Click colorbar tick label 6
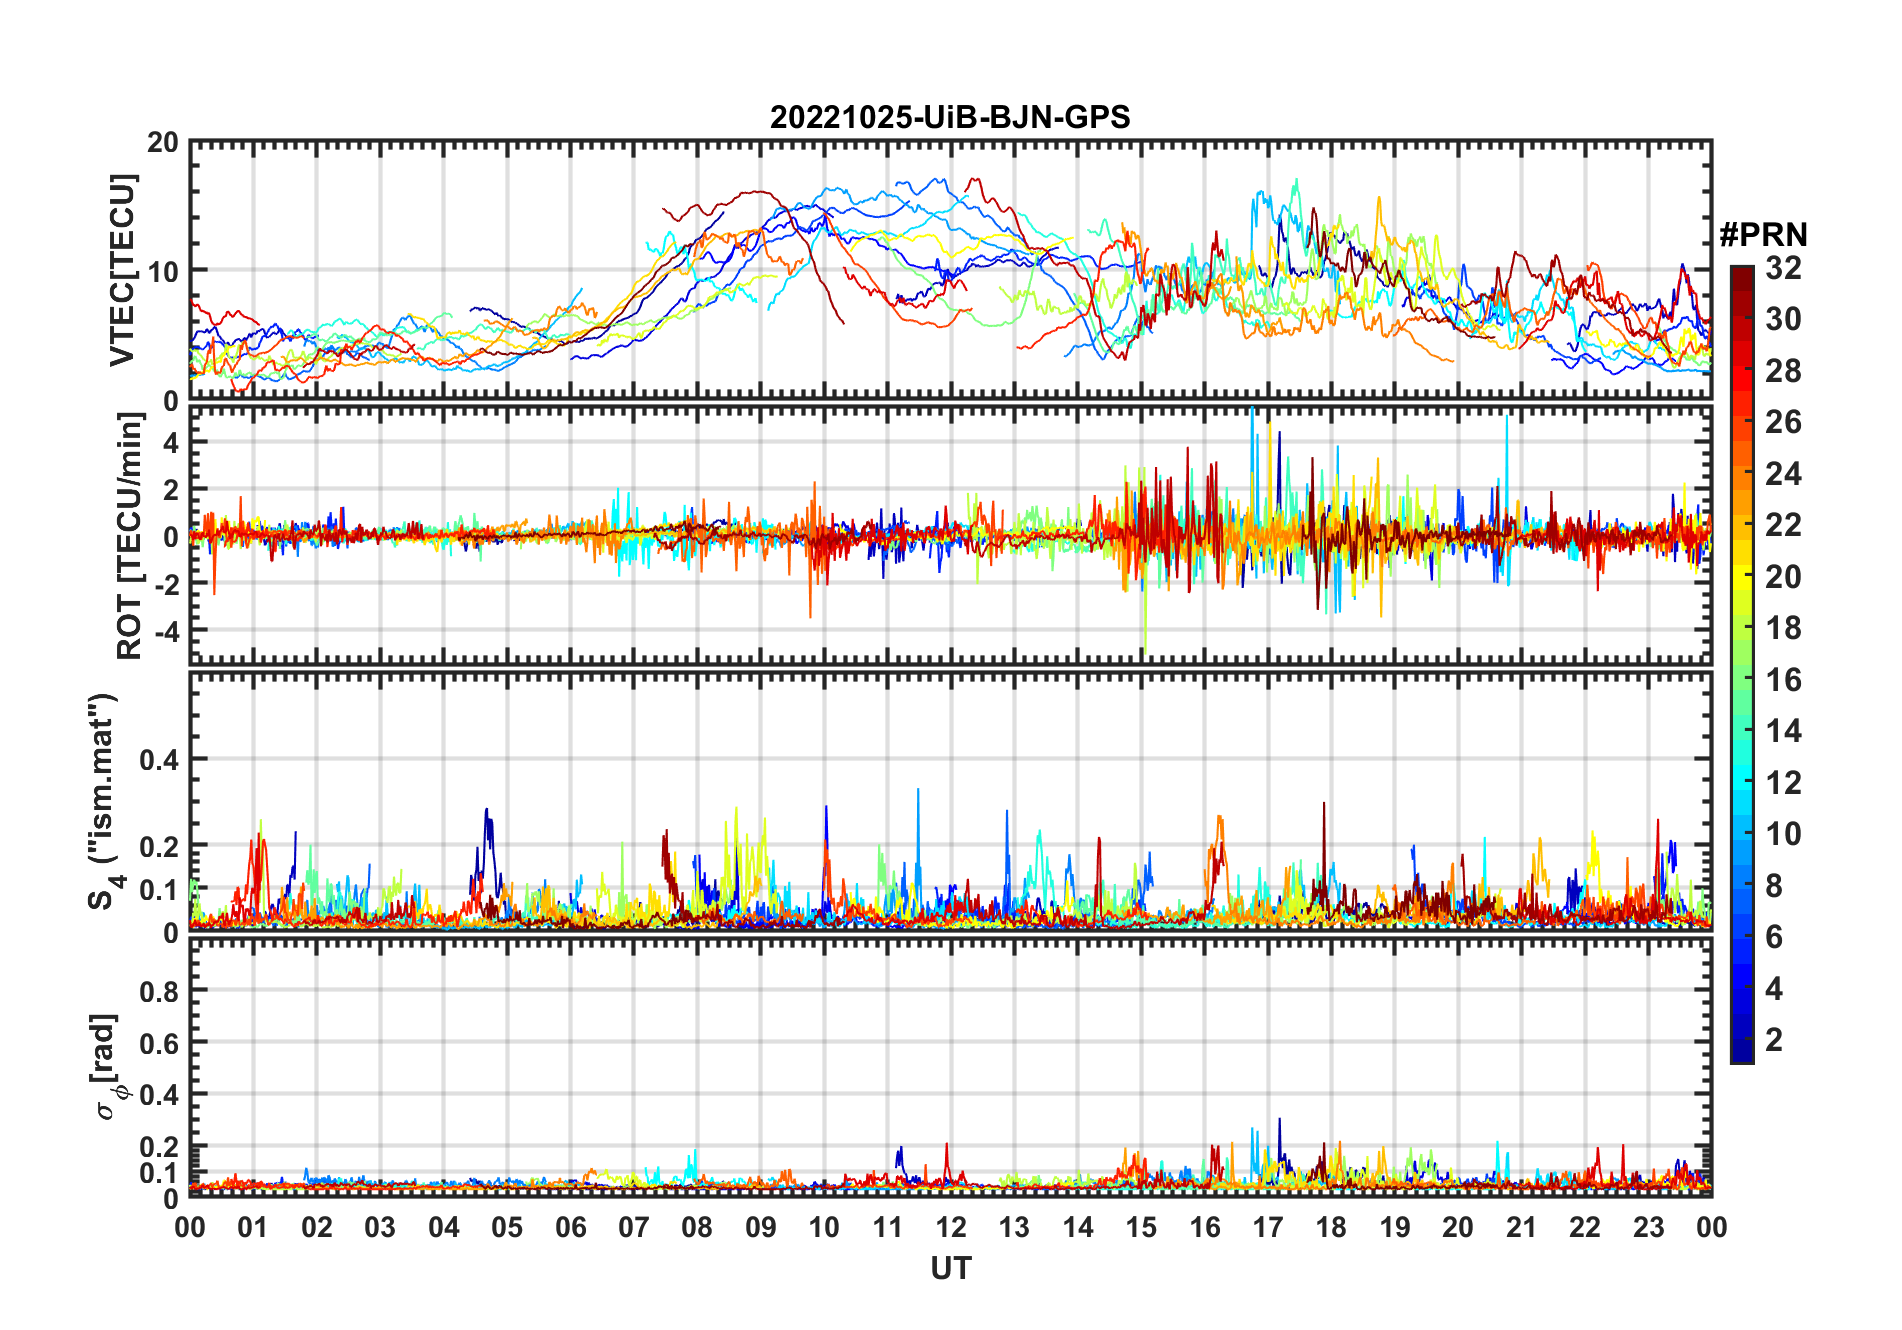This screenshot has width=1902, height=1330. (1774, 937)
